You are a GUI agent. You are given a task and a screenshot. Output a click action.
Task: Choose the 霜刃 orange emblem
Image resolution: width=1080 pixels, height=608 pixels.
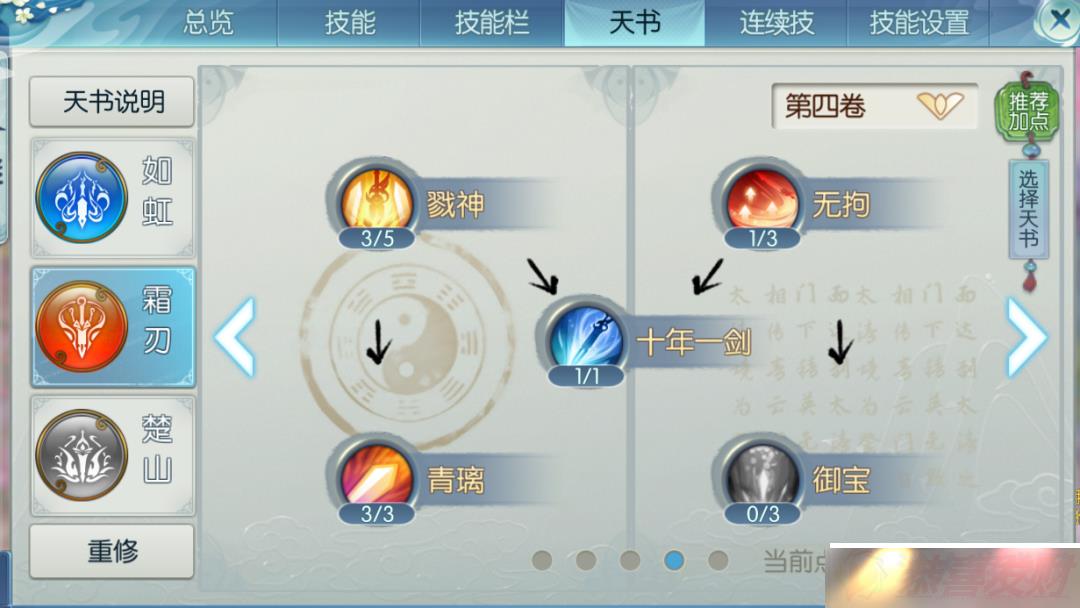tap(82, 326)
